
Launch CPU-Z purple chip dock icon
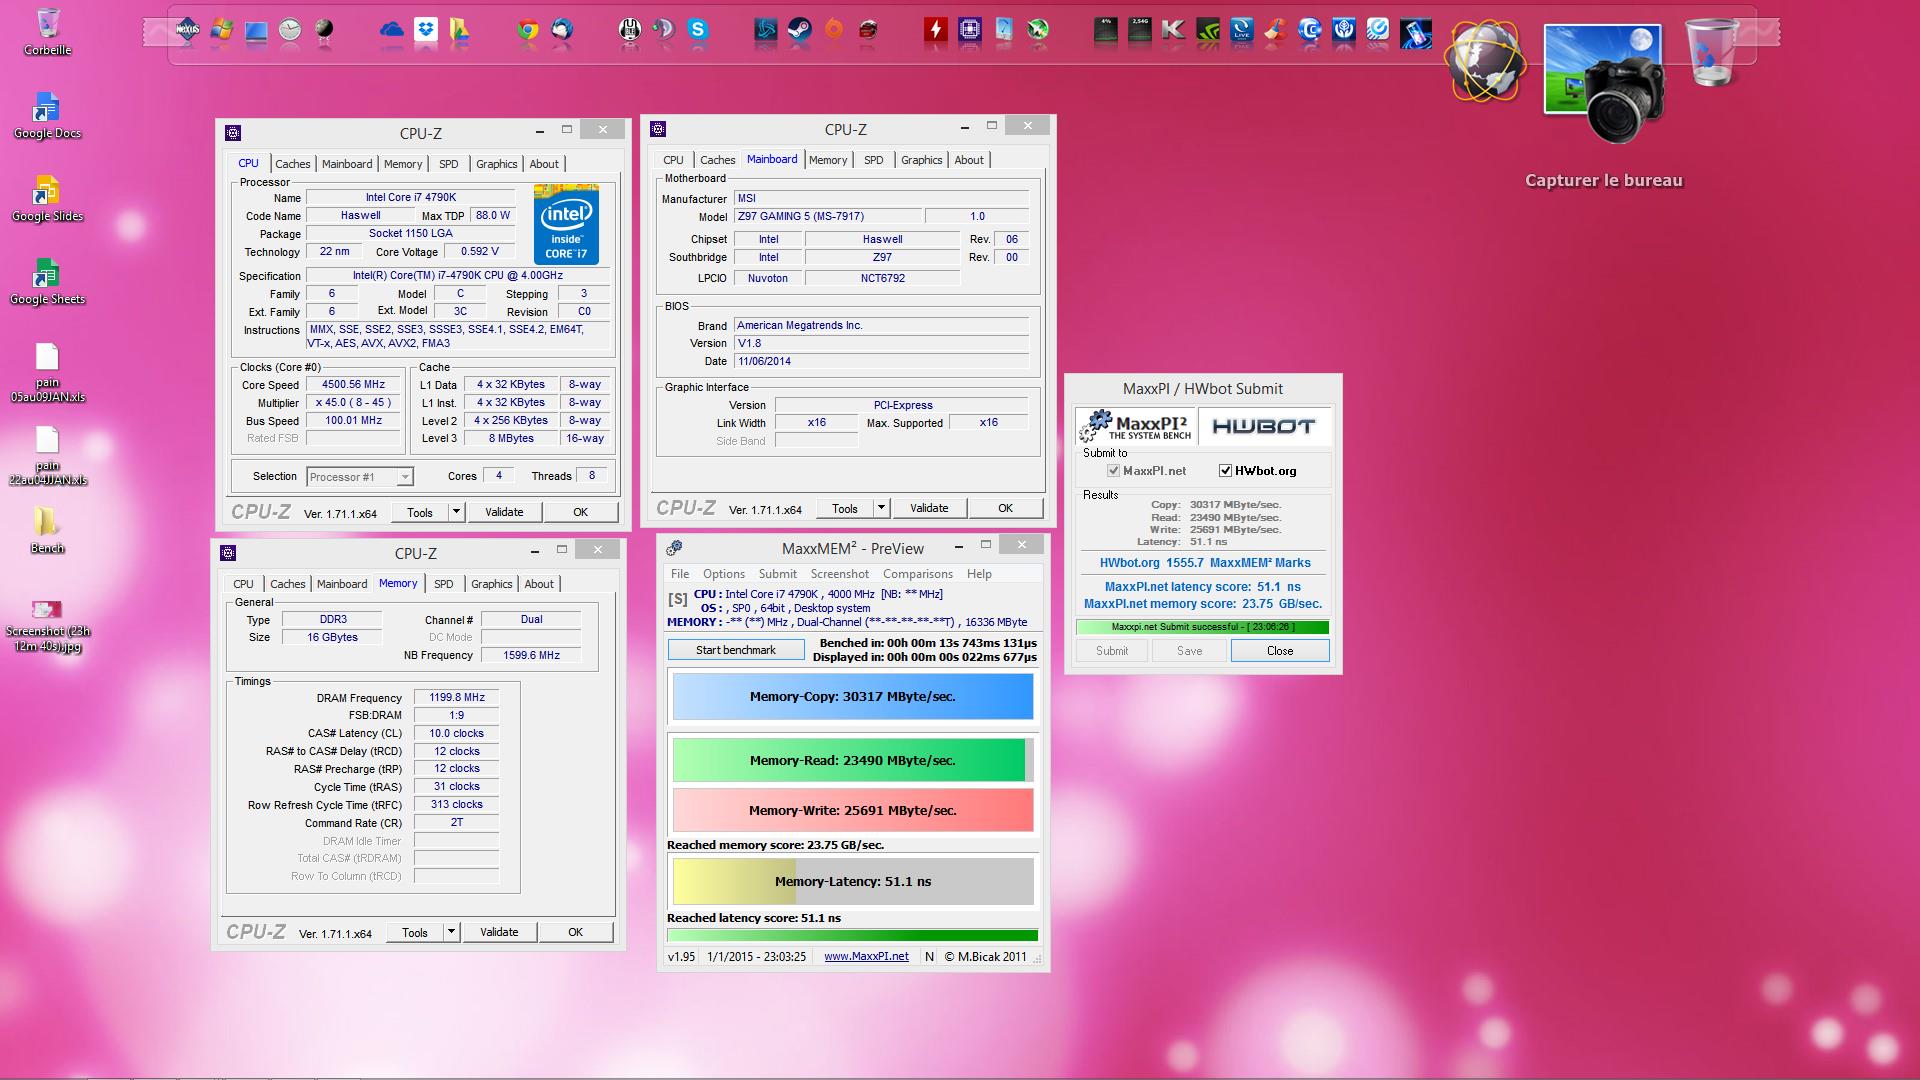point(970,30)
